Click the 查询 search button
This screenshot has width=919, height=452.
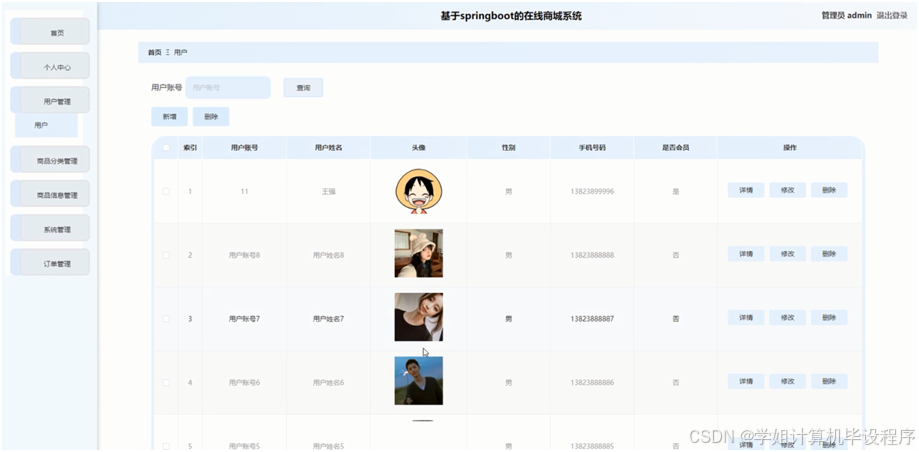coord(303,88)
